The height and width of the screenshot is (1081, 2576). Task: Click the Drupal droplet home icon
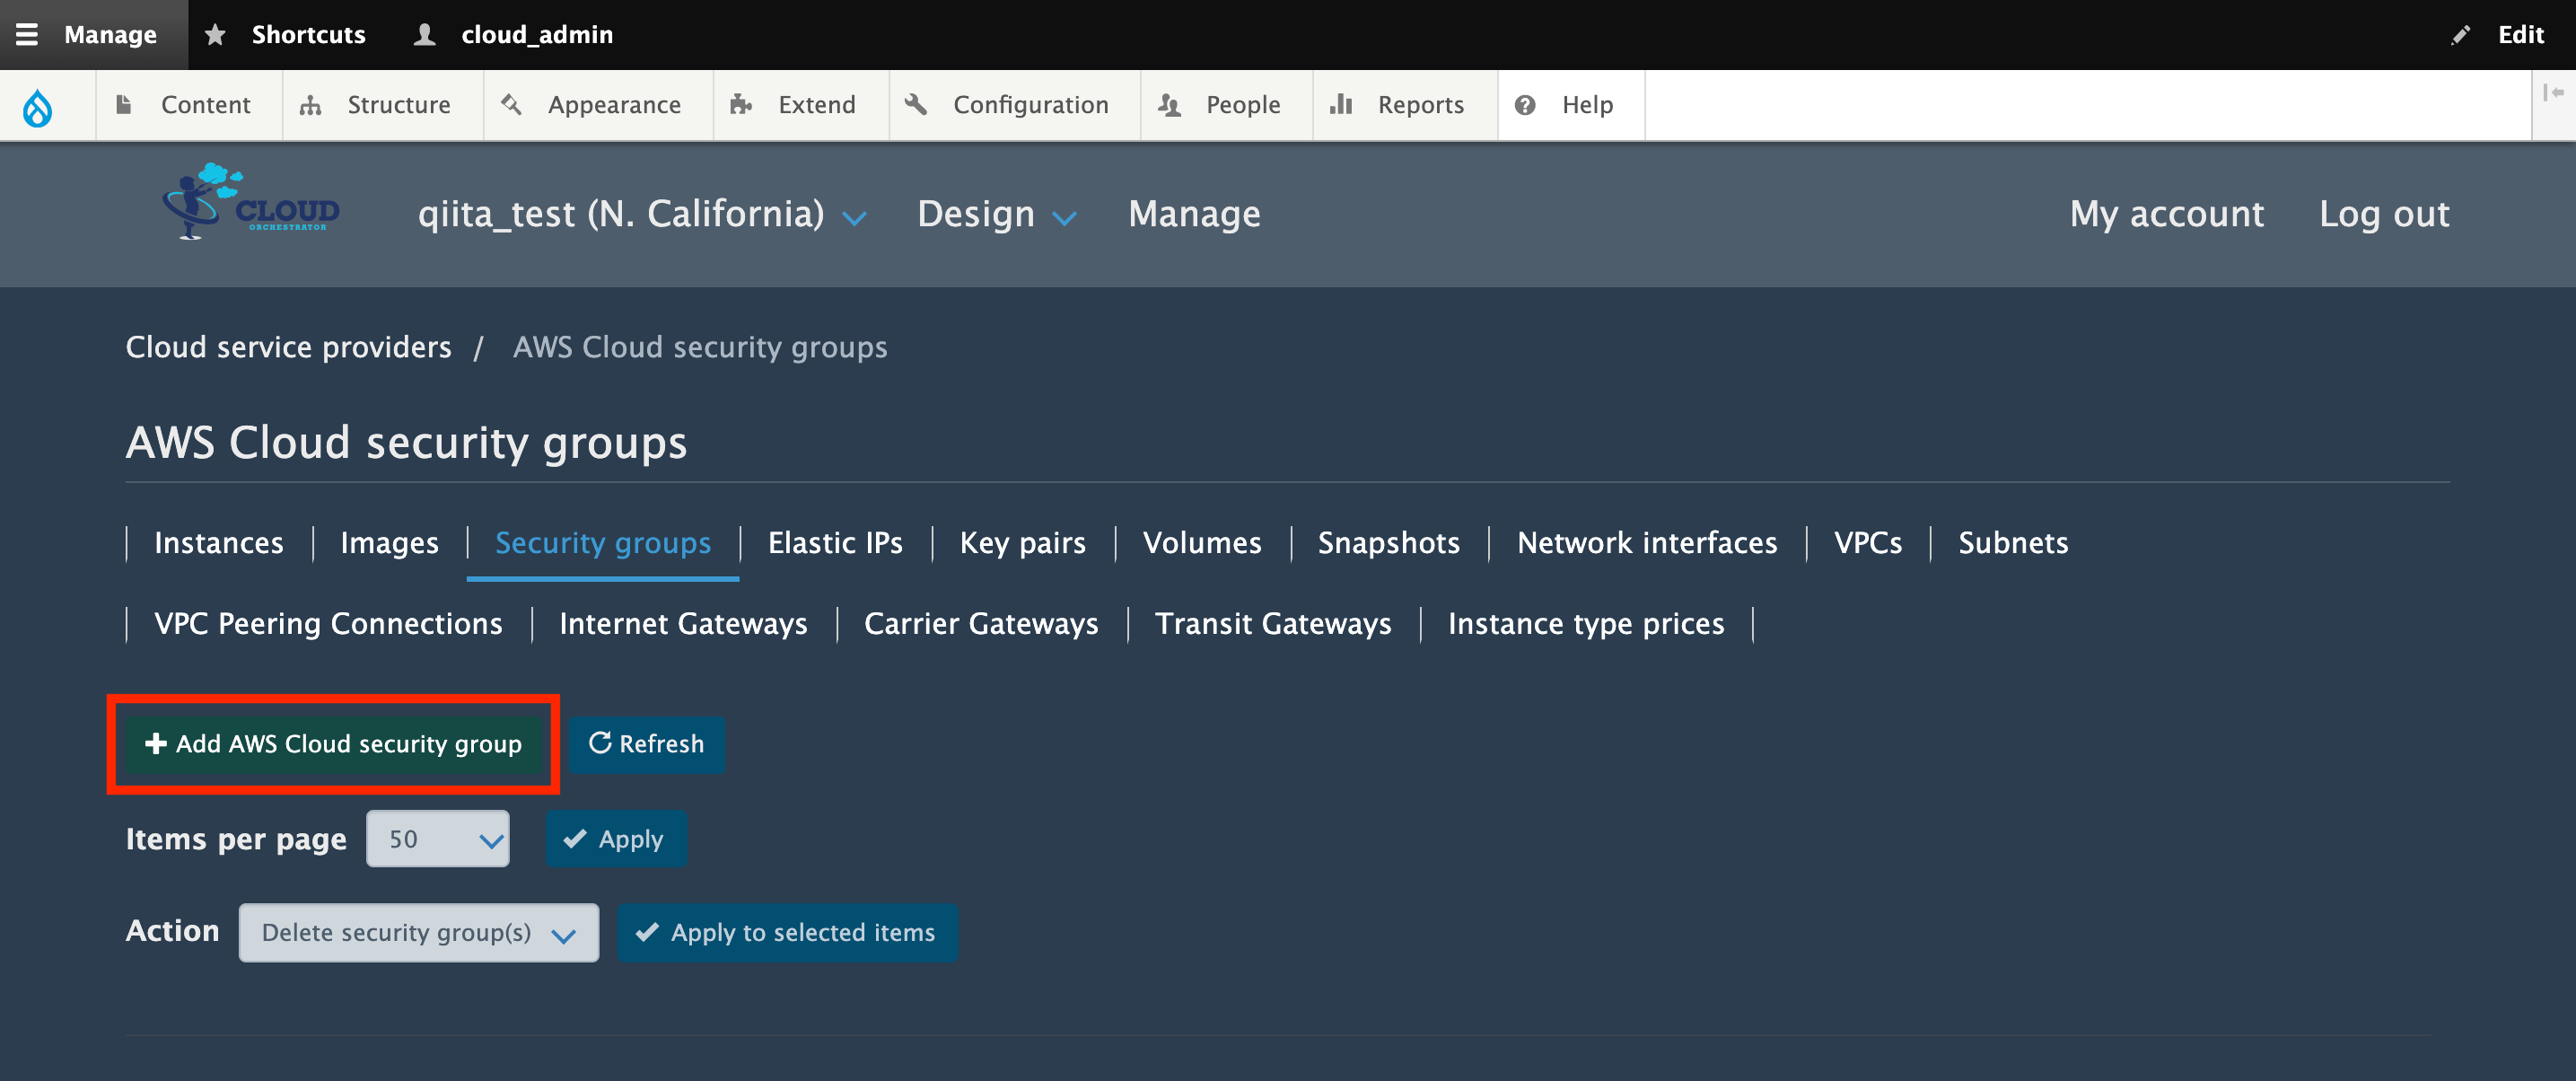37,107
